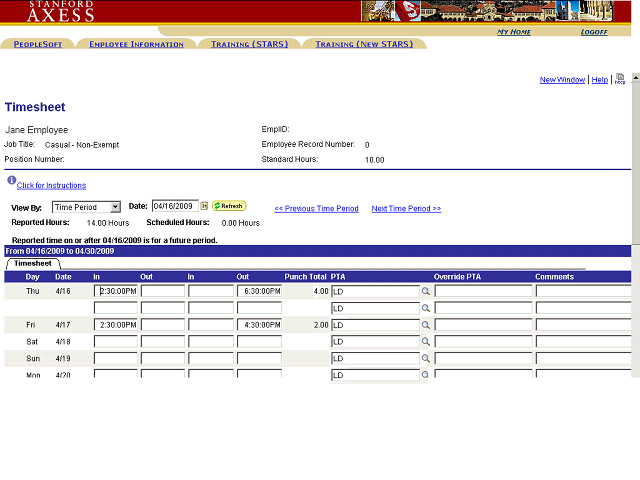Click the page icon next to Help
This screenshot has width=640, height=480.
(x=620, y=79)
